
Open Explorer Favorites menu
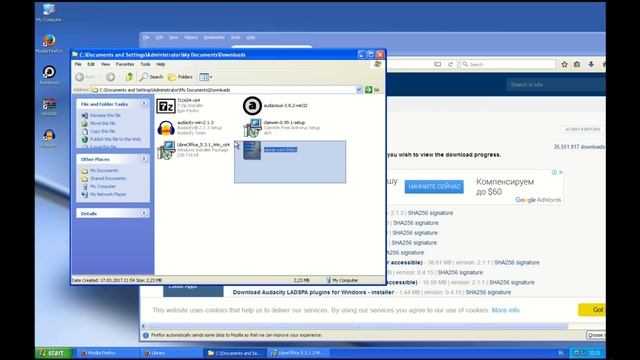coord(125,64)
